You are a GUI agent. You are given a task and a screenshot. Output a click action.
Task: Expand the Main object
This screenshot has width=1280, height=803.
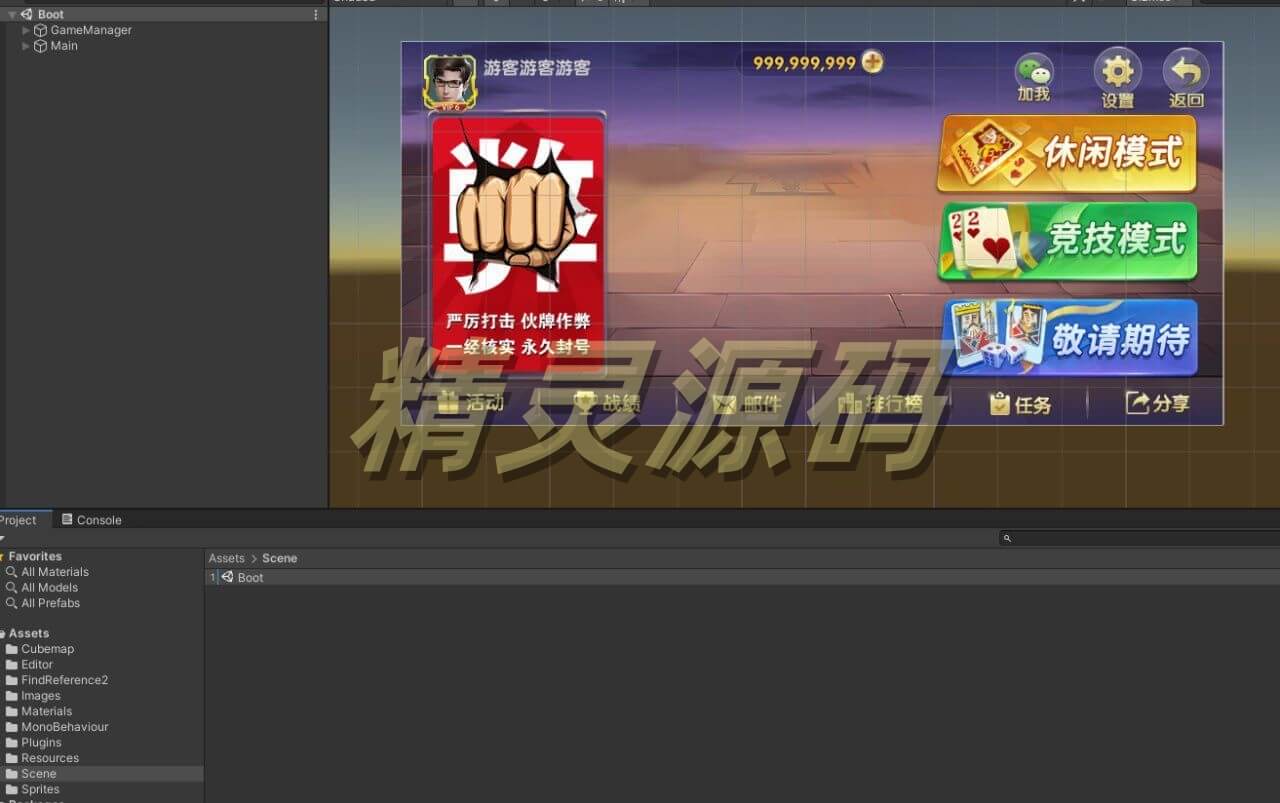tap(26, 46)
